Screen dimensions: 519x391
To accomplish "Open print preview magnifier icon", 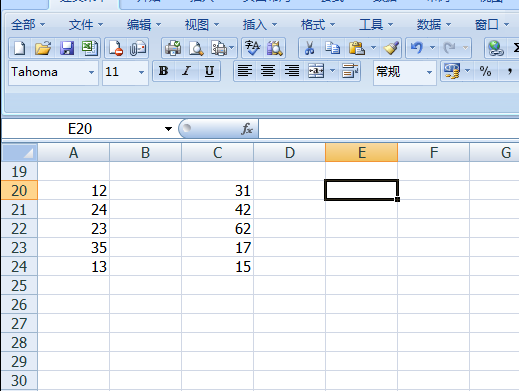I will [196, 48].
